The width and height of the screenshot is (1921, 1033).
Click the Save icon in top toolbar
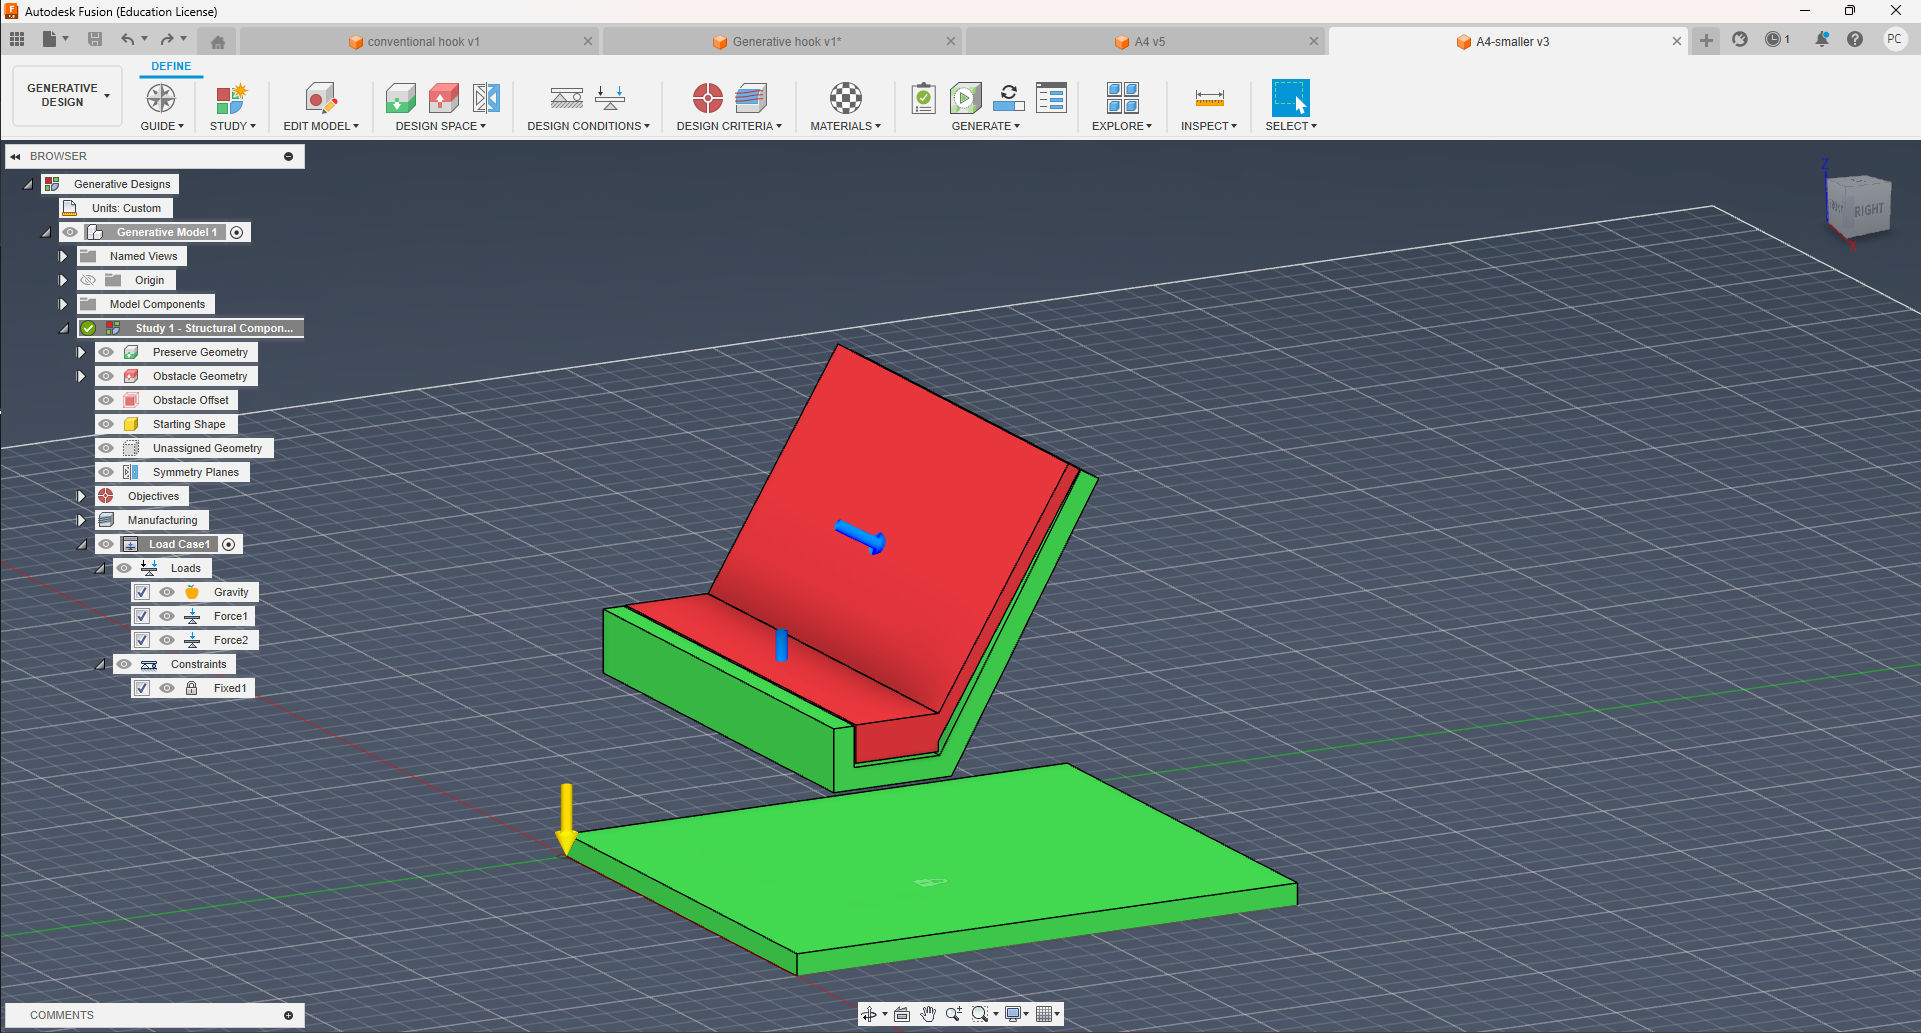95,39
